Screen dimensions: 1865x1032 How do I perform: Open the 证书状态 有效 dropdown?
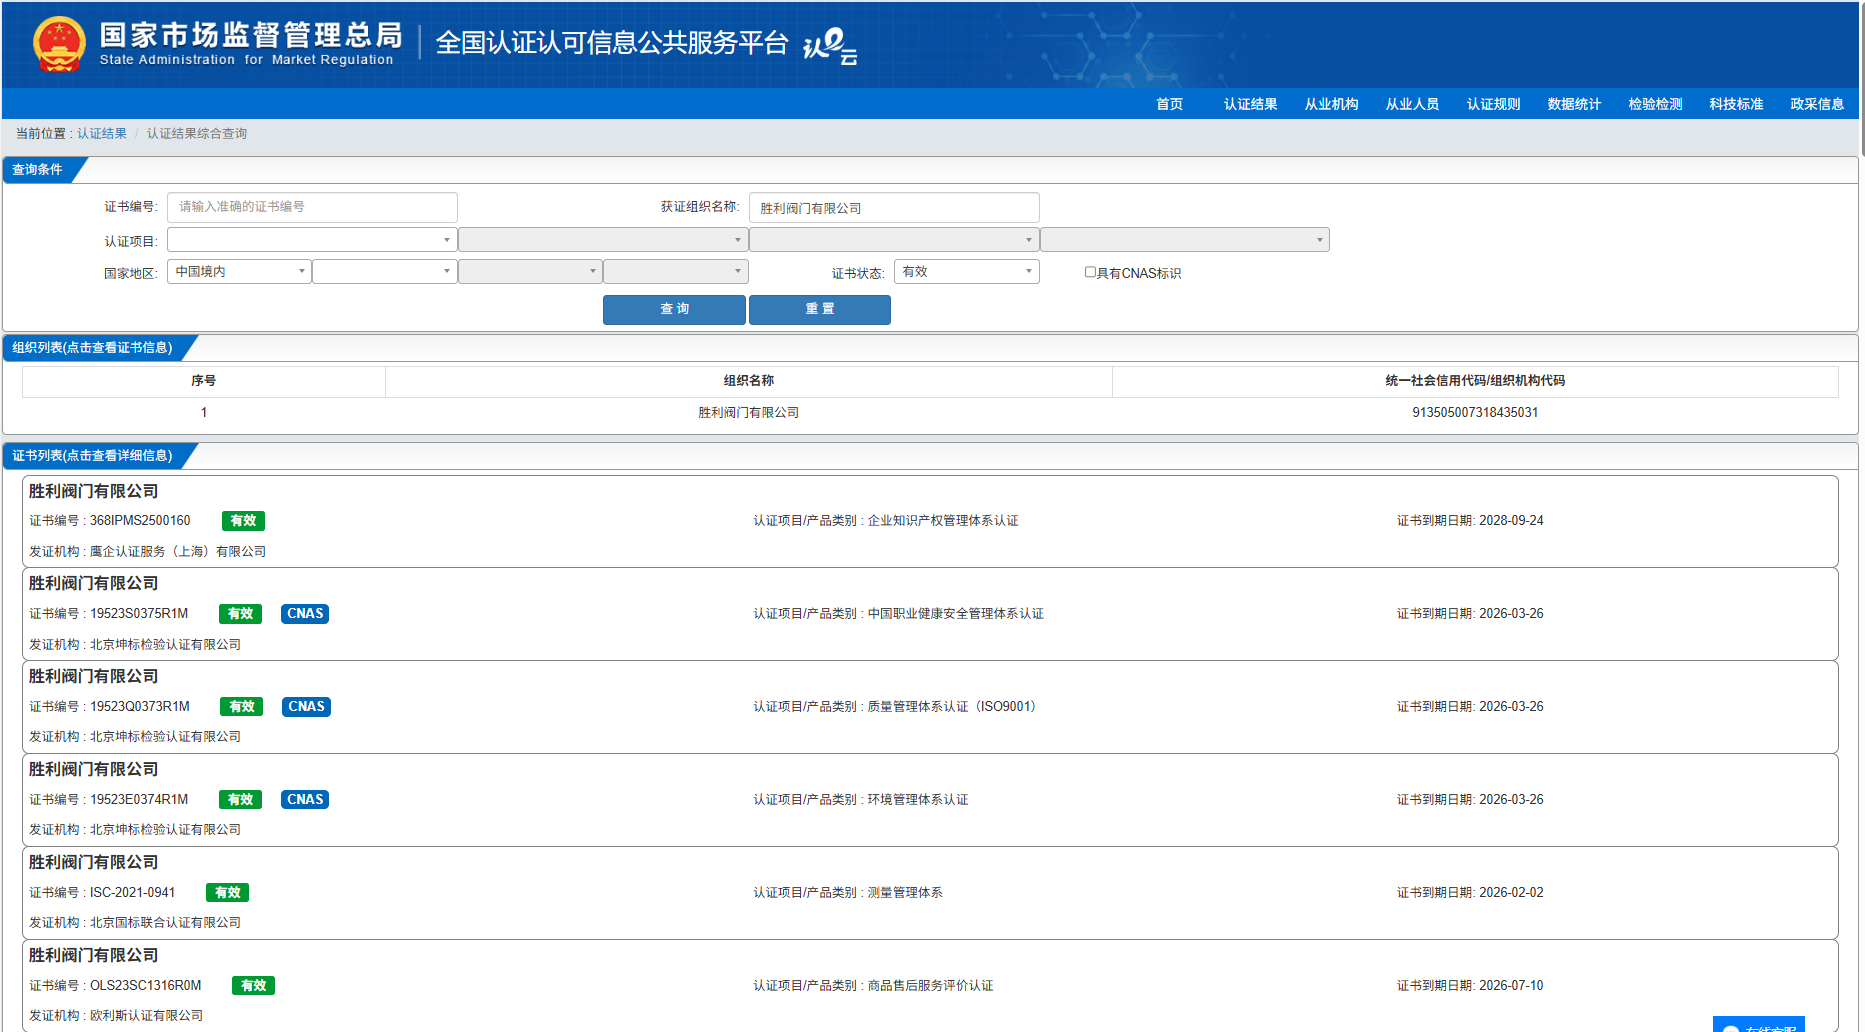click(966, 272)
